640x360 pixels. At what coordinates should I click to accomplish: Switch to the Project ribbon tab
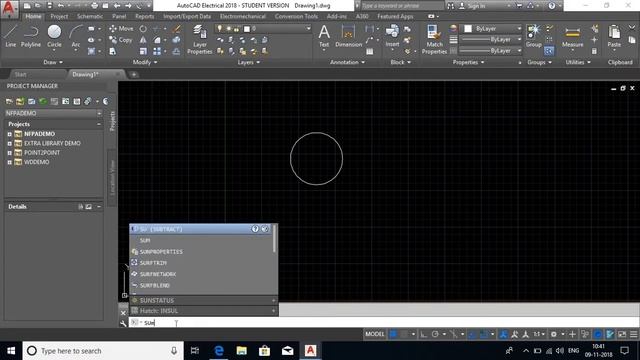(x=59, y=16)
